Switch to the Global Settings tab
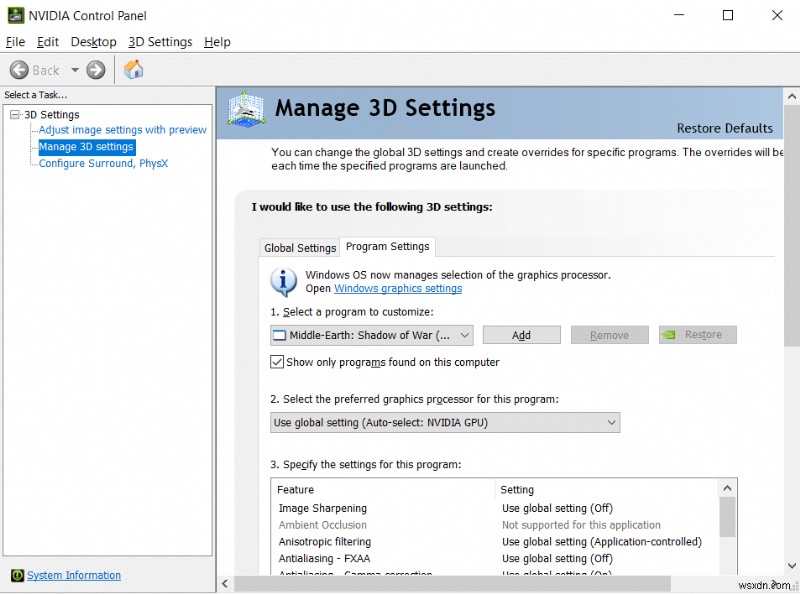This screenshot has height=594, width=800. pos(300,248)
